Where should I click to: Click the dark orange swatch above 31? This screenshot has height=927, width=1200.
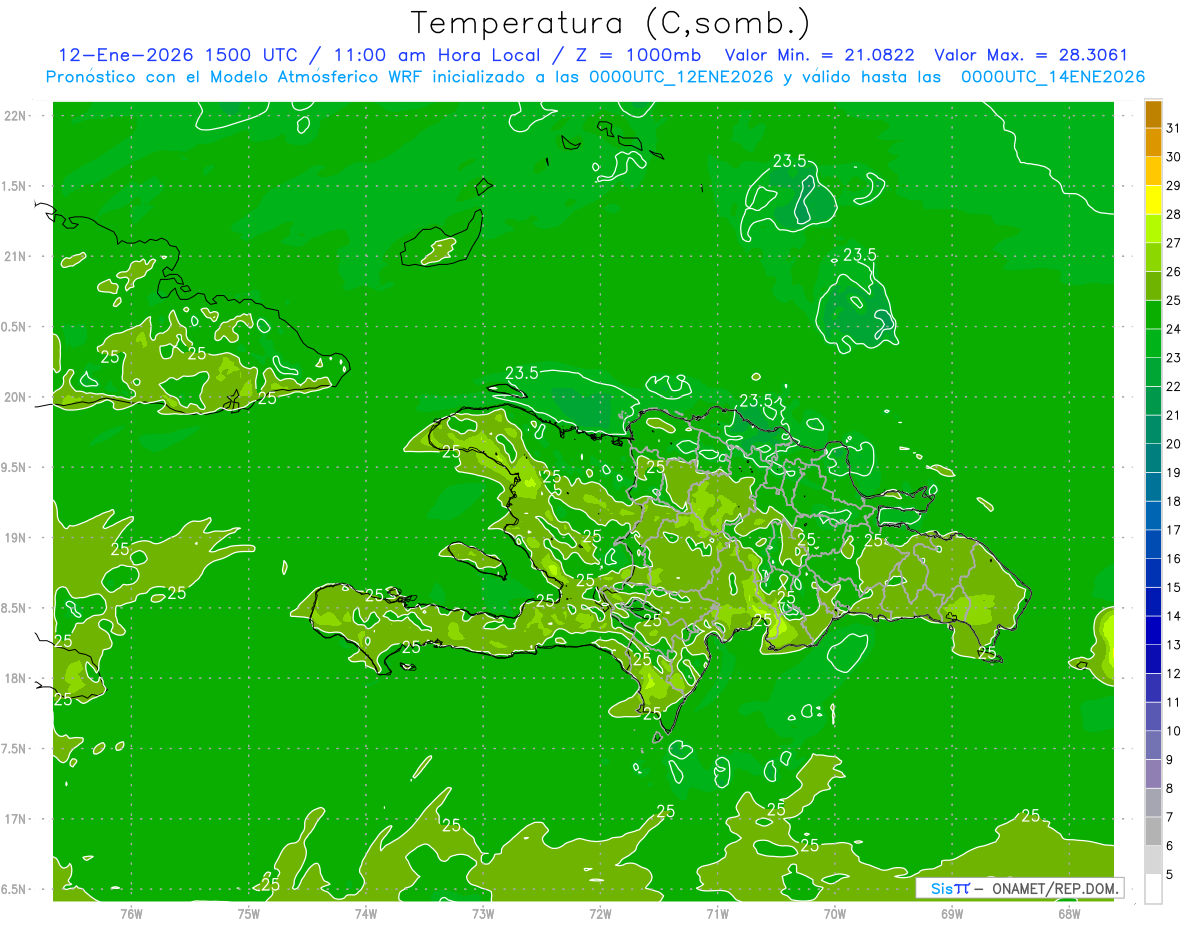point(1153,114)
